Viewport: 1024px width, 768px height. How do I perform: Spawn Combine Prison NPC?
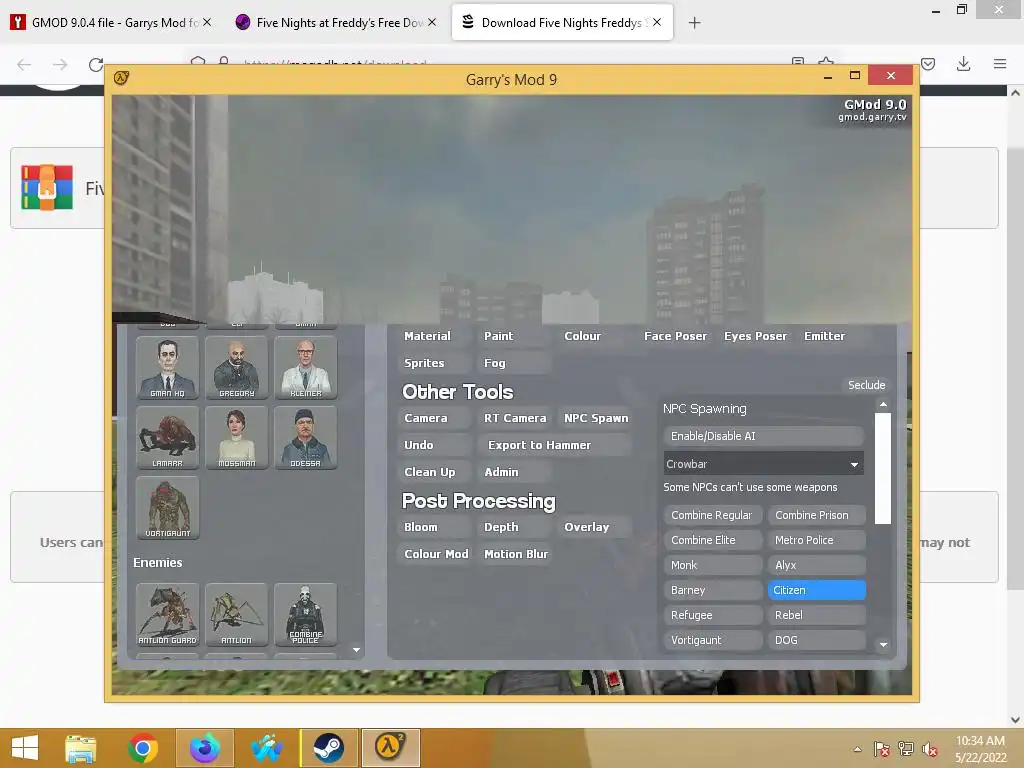point(816,515)
